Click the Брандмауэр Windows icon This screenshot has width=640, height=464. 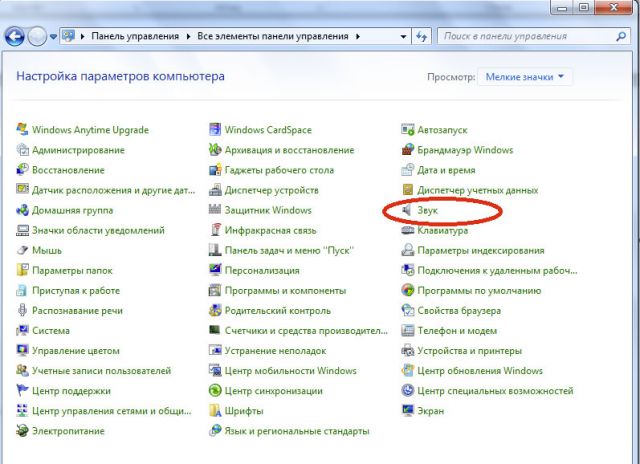tap(407, 150)
